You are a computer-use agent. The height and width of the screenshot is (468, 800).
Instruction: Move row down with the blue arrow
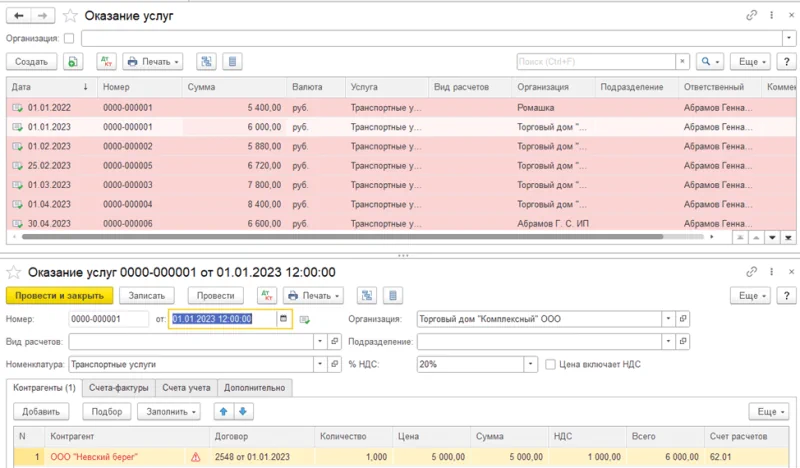coord(243,411)
